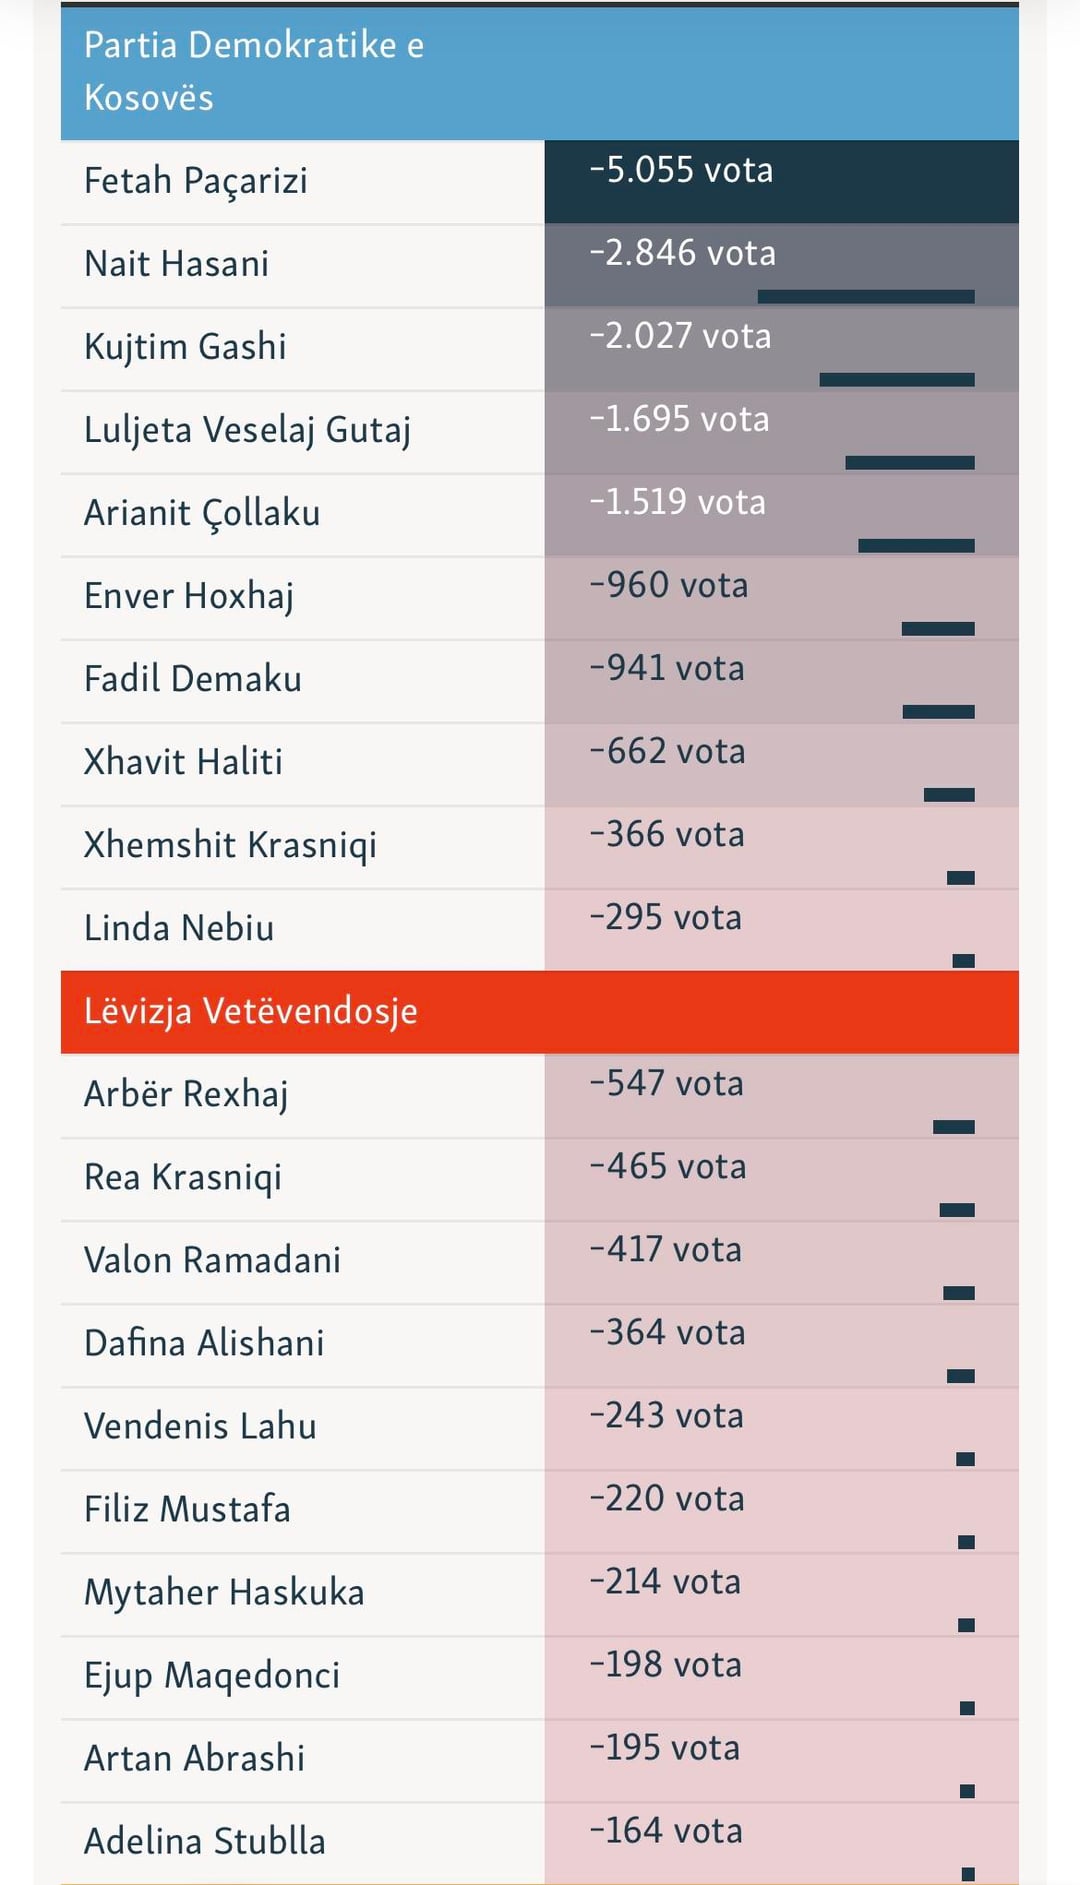
Task: Click the -5.055 vota value cell
Action: (681, 171)
